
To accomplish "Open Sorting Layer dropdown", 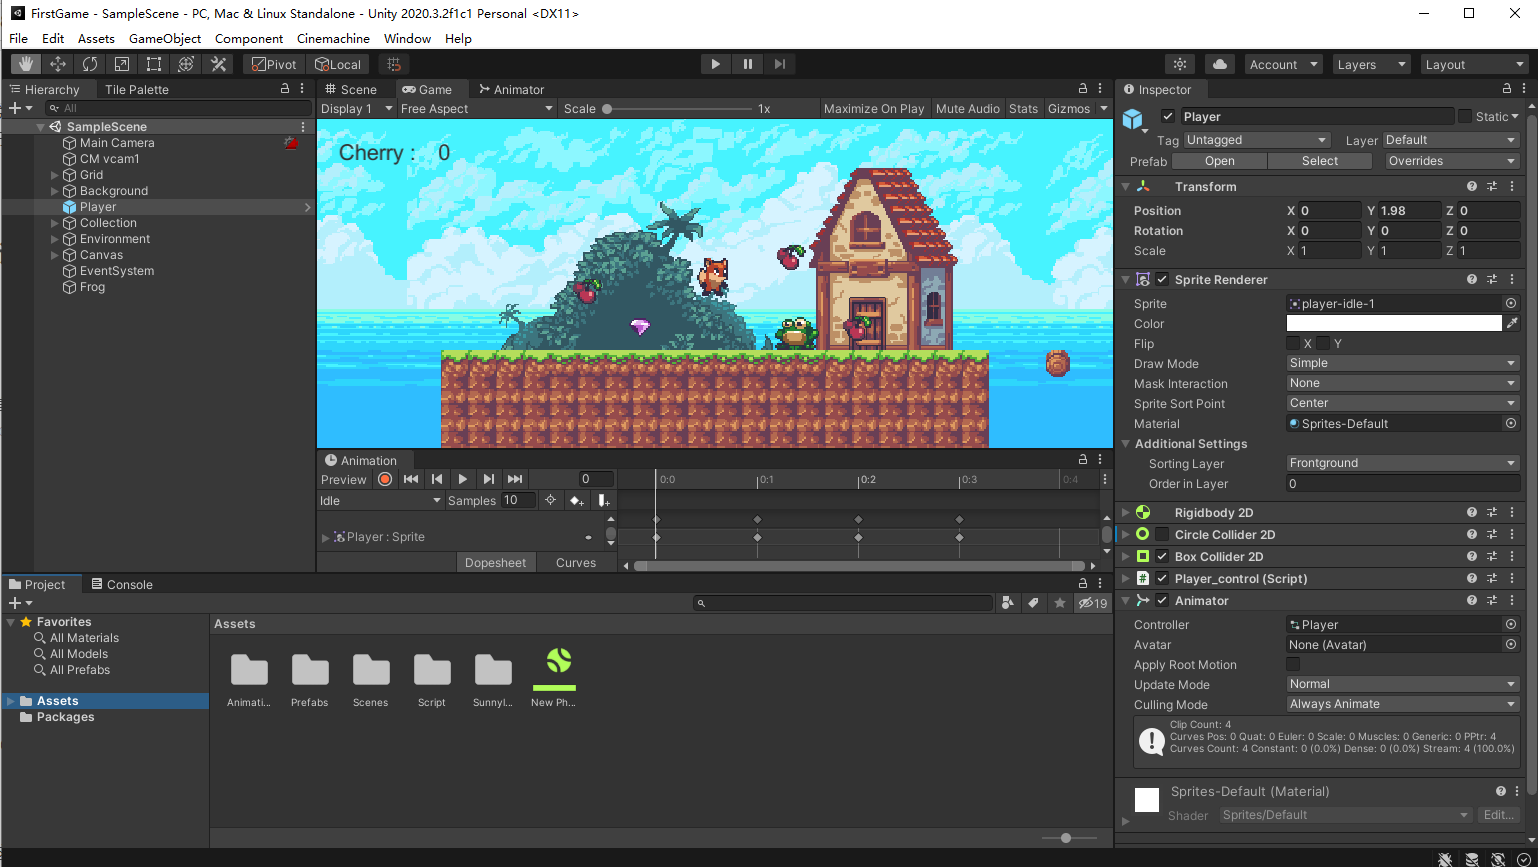I will [x=1403, y=463].
